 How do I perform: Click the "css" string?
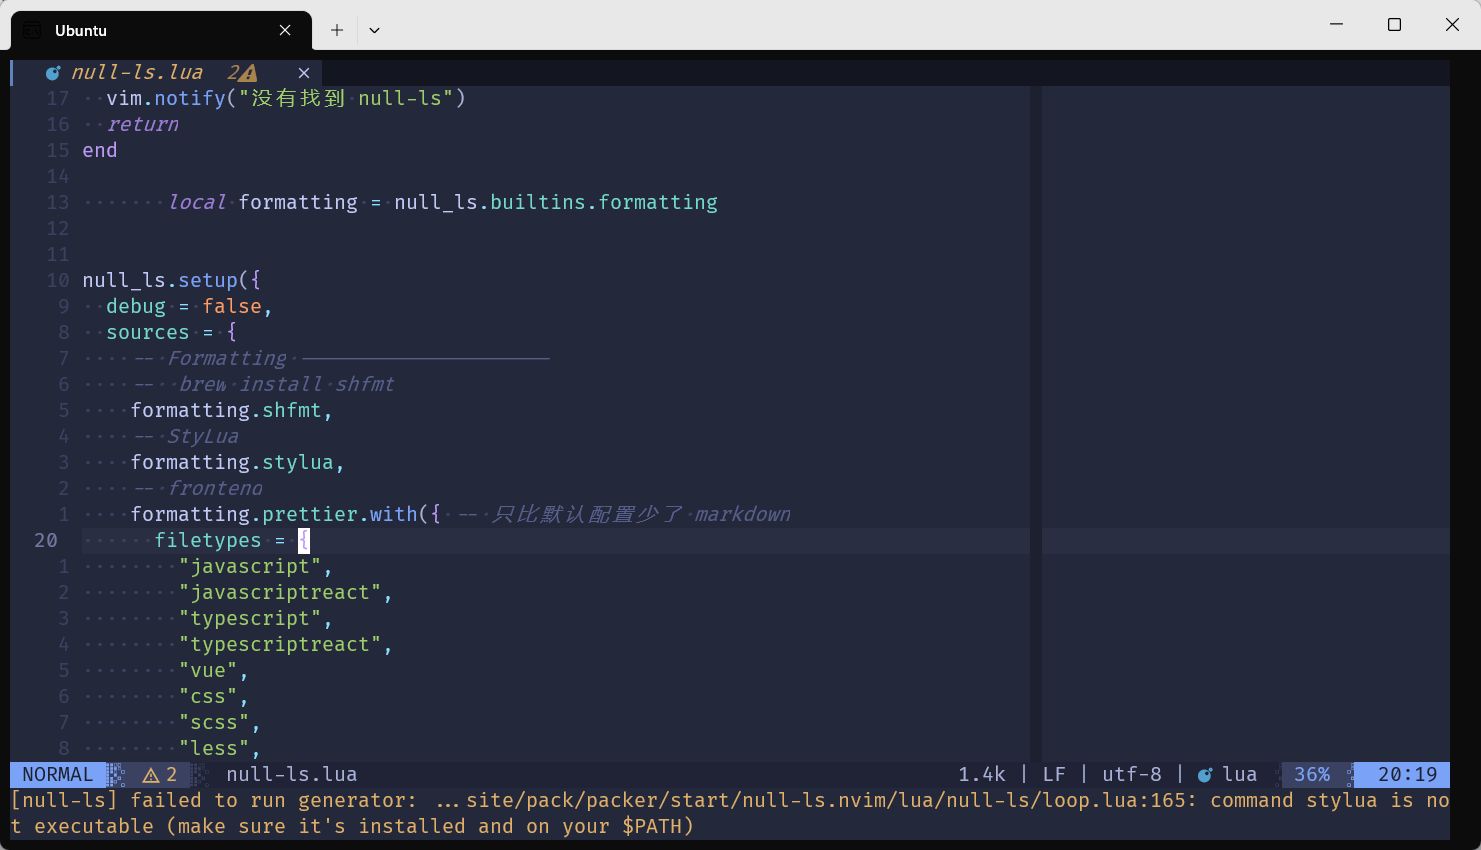(208, 696)
